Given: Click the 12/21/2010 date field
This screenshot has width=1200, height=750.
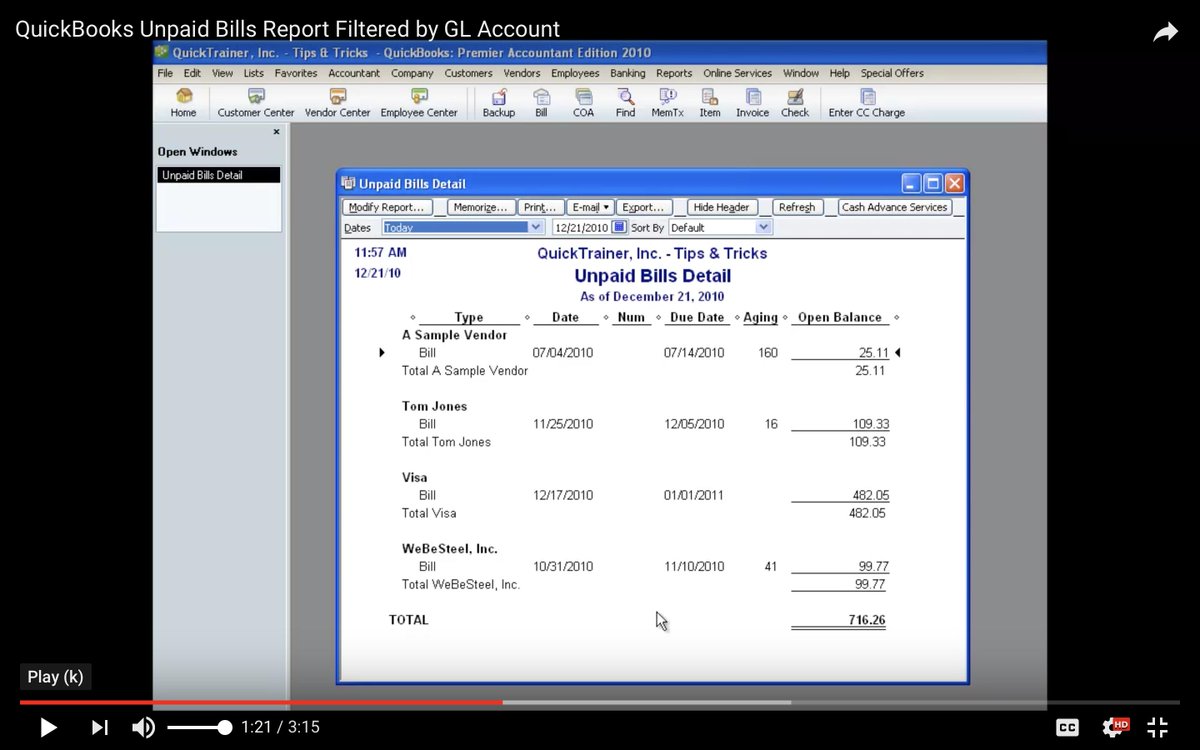Looking at the screenshot, I should click(581, 227).
